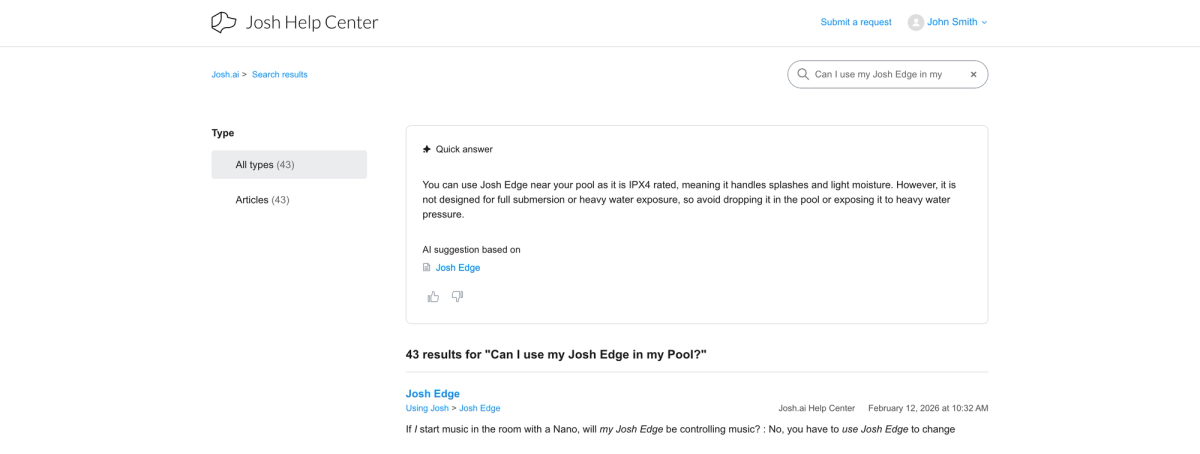The width and height of the screenshot is (1200, 454).
Task: Clear the search field with the X icon
Action: (973, 74)
